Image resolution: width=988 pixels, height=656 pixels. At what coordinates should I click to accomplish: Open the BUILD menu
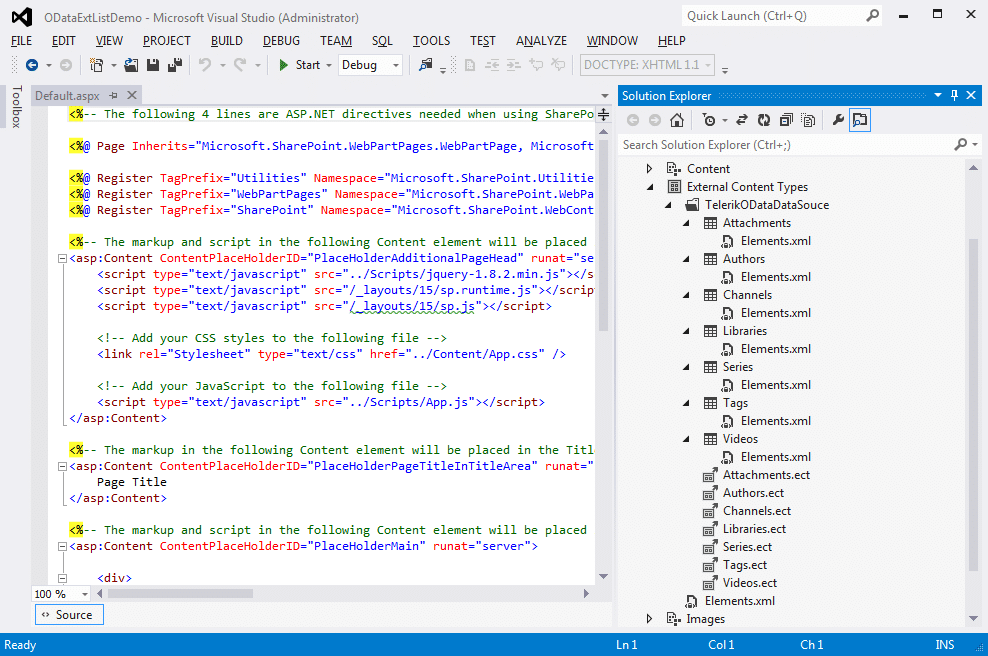(227, 41)
